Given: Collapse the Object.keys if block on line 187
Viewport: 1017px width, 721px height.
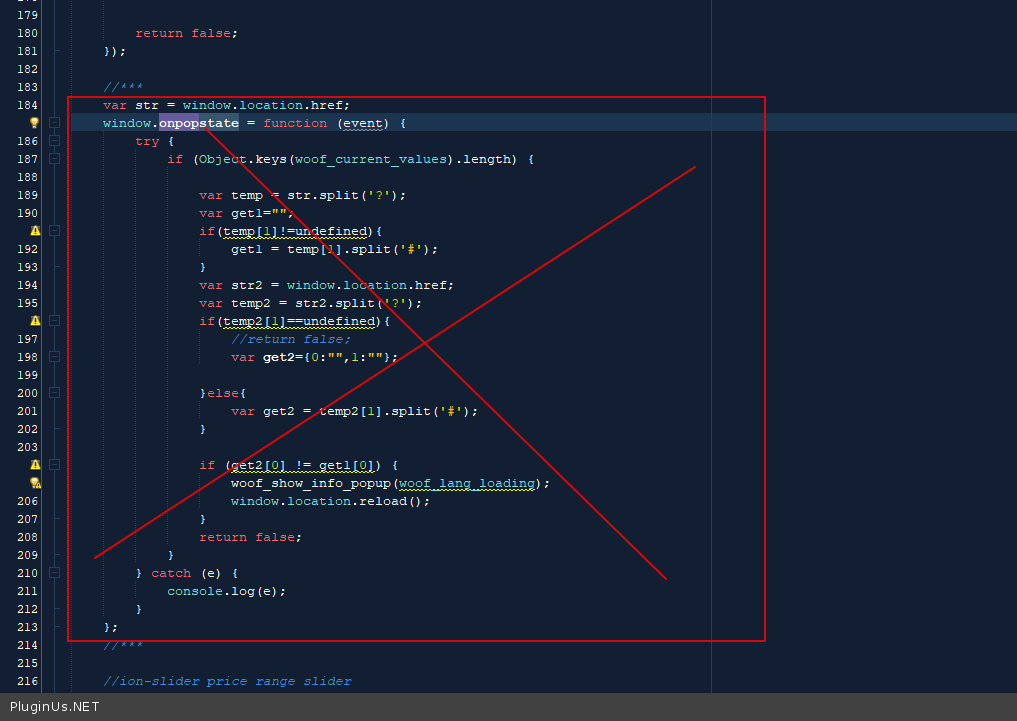Looking at the screenshot, I should (x=55, y=159).
